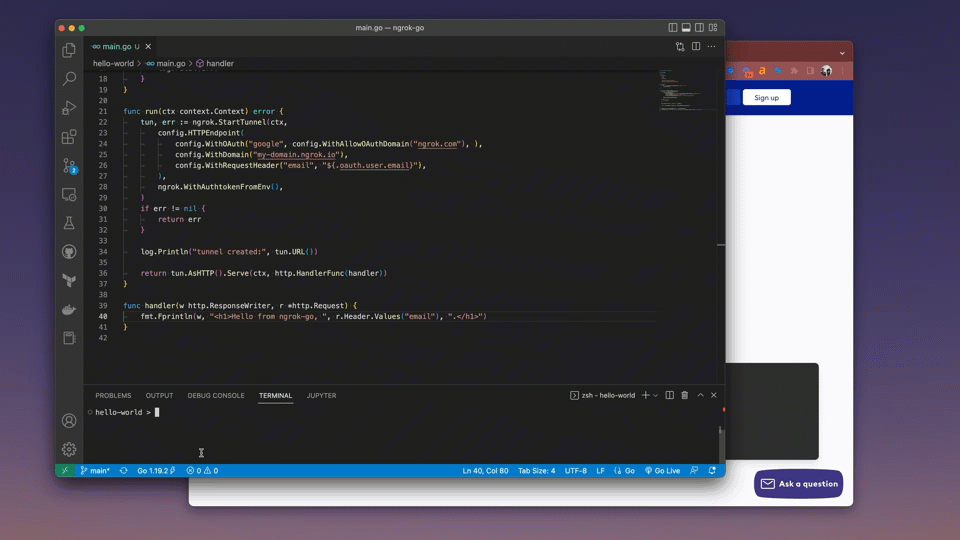
Task: Kill terminal with trash icon
Action: click(684, 396)
